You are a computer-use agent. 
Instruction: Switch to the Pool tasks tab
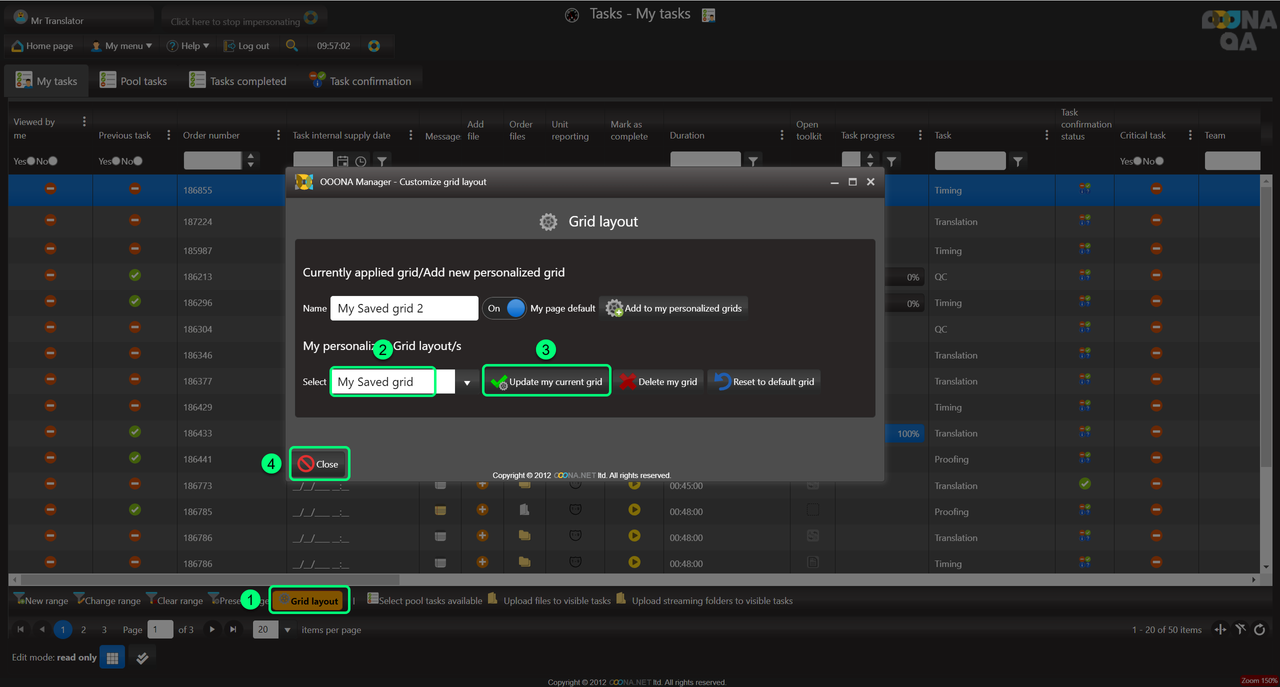pyautogui.click(x=133, y=81)
